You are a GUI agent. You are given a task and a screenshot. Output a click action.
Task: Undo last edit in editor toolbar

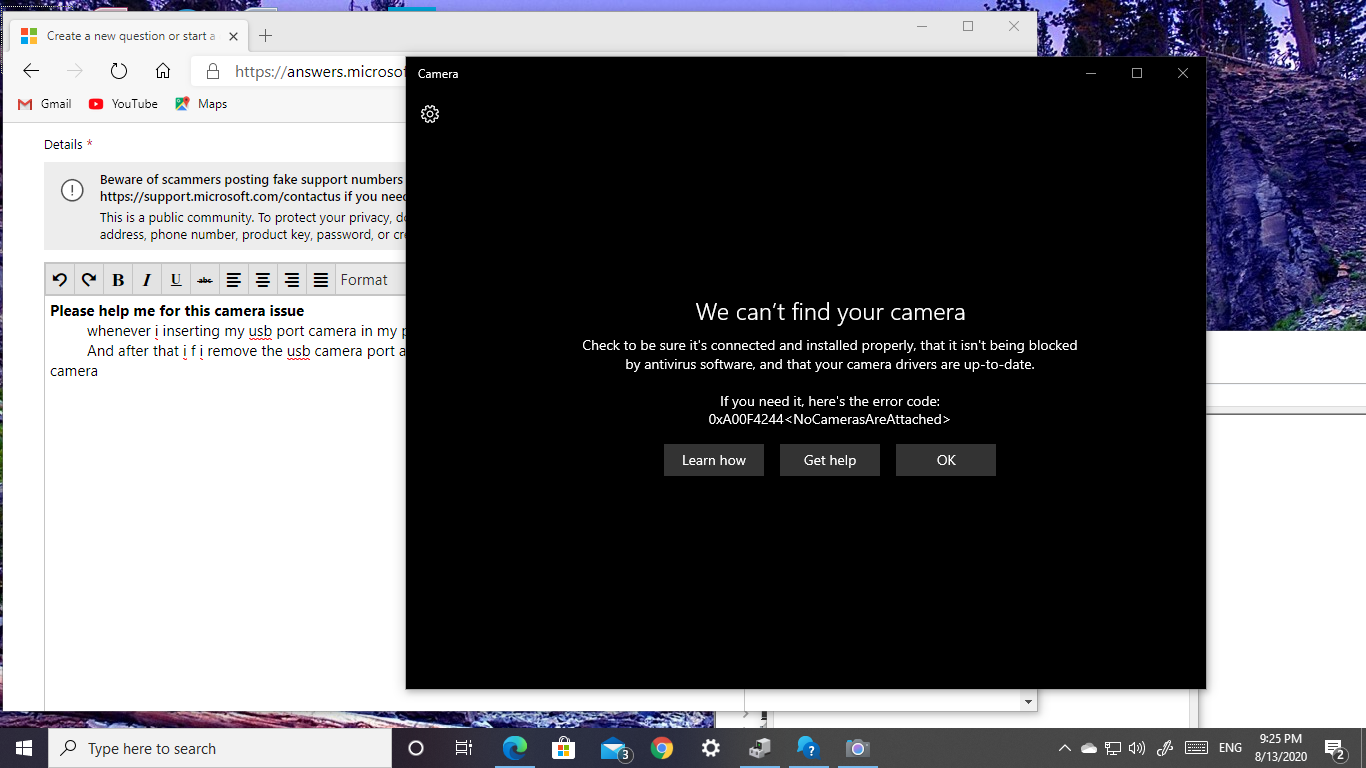pyautogui.click(x=60, y=280)
